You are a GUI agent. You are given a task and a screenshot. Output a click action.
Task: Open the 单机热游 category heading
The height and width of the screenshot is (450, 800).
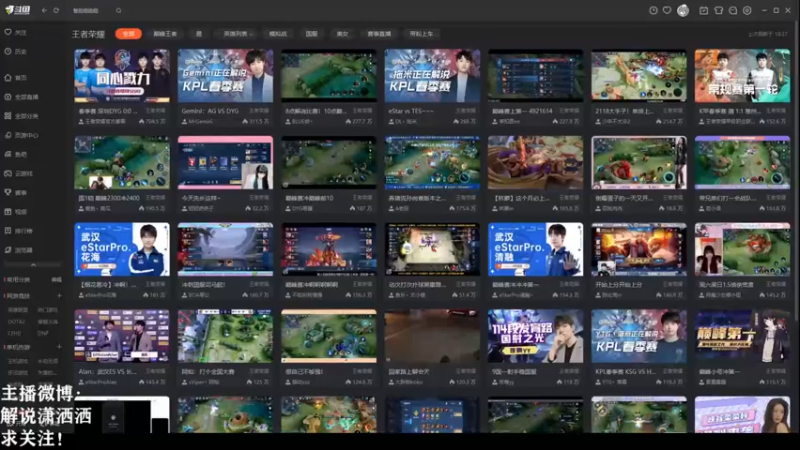click(18, 347)
